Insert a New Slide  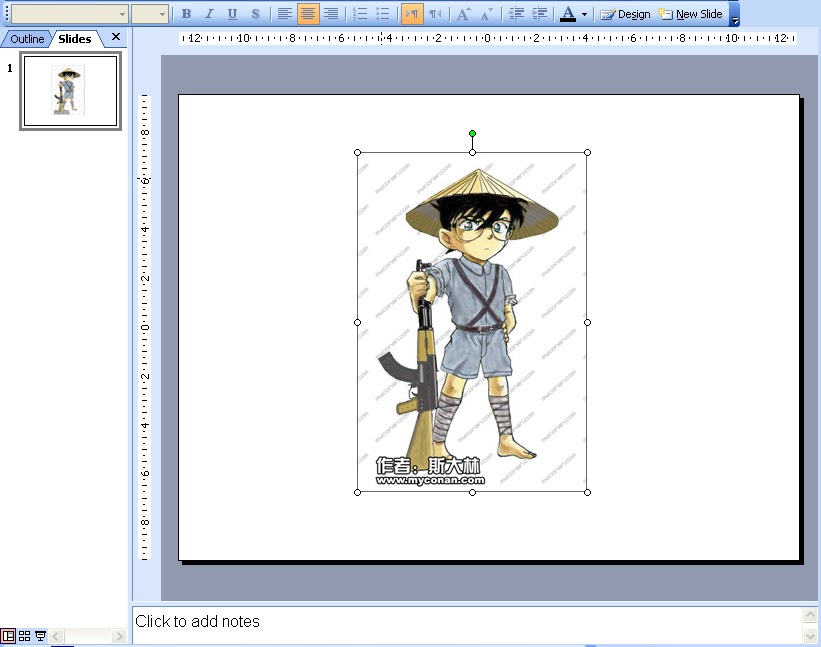coord(691,14)
